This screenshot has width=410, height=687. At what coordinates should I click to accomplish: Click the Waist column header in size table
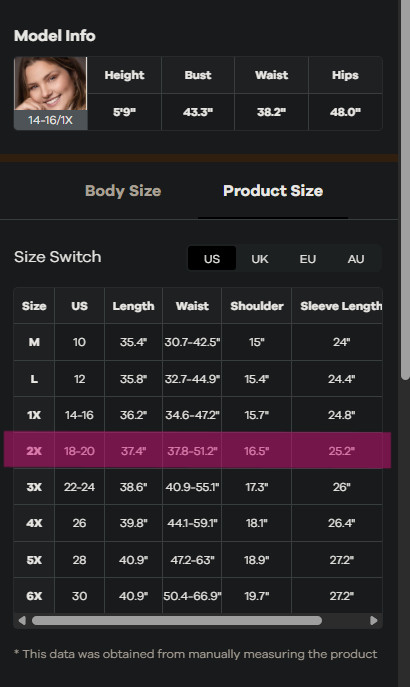click(192, 306)
